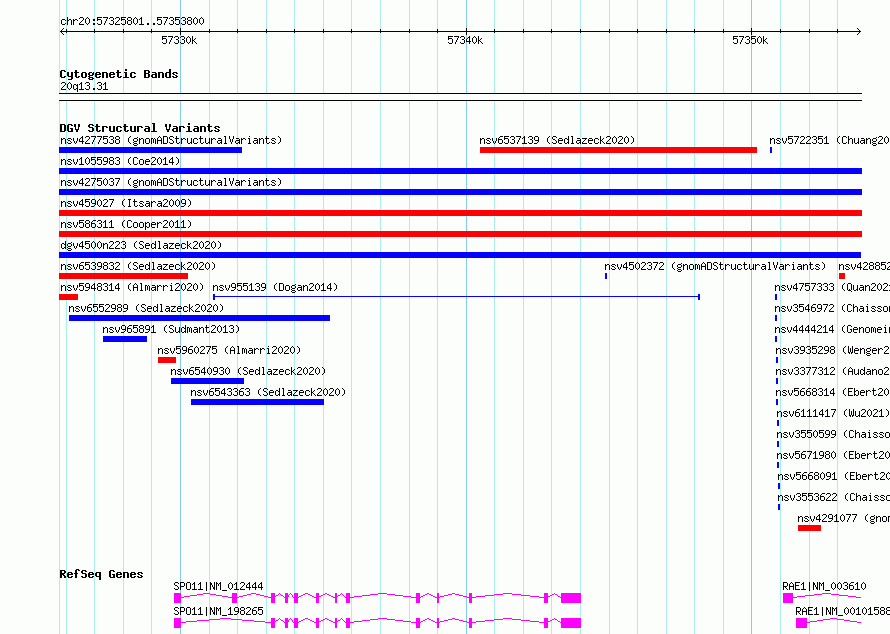
Task: Click nsv4502372 gnomADStructuralVariants label
Action: (x=715, y=266)
